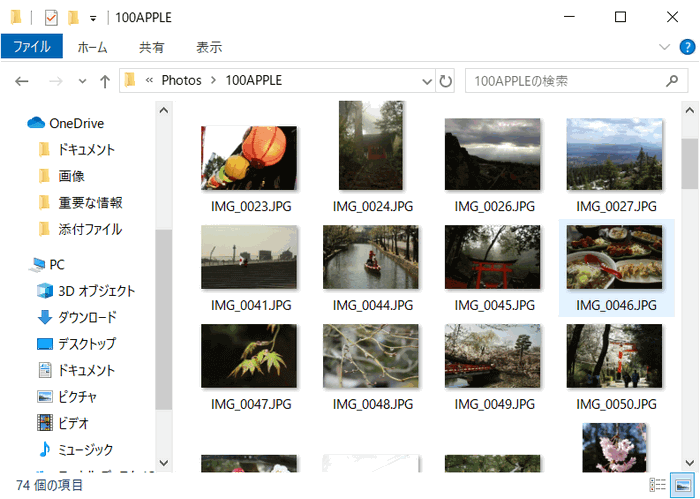
Task: Click the path chevron after Photos
Action: point(213,80)
